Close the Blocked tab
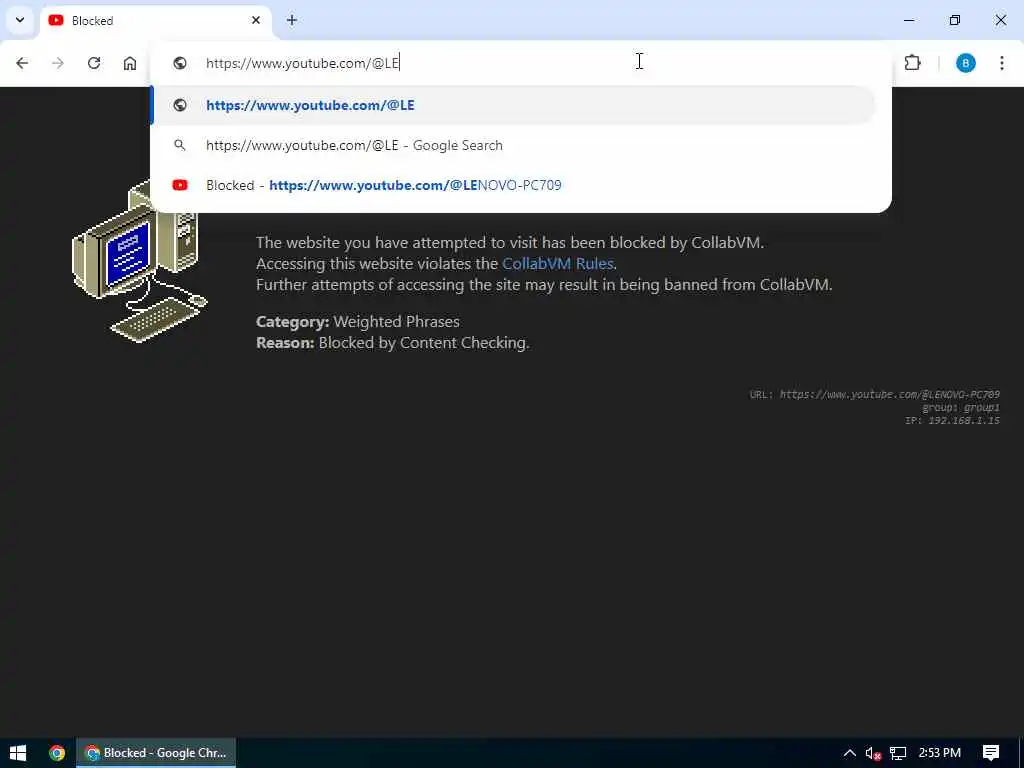This screenshot has height=768, width=1024. click(256, 20)
